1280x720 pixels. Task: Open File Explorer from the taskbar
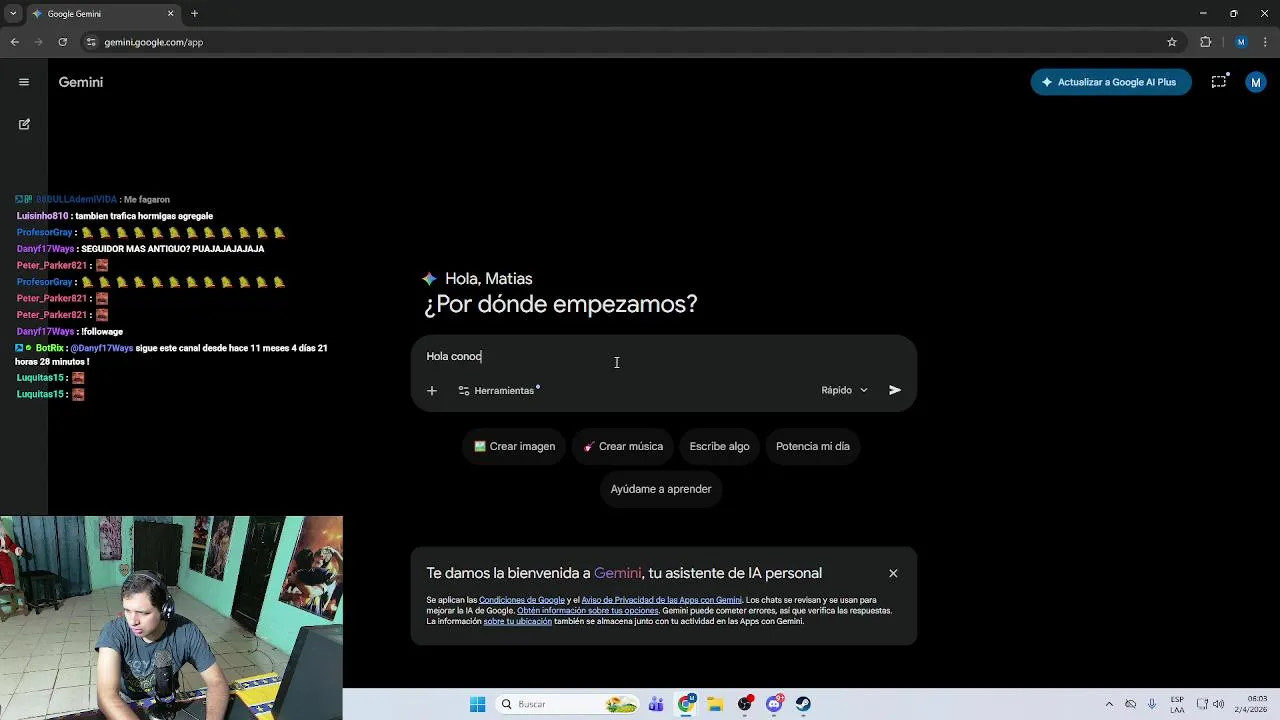(716, 704)
